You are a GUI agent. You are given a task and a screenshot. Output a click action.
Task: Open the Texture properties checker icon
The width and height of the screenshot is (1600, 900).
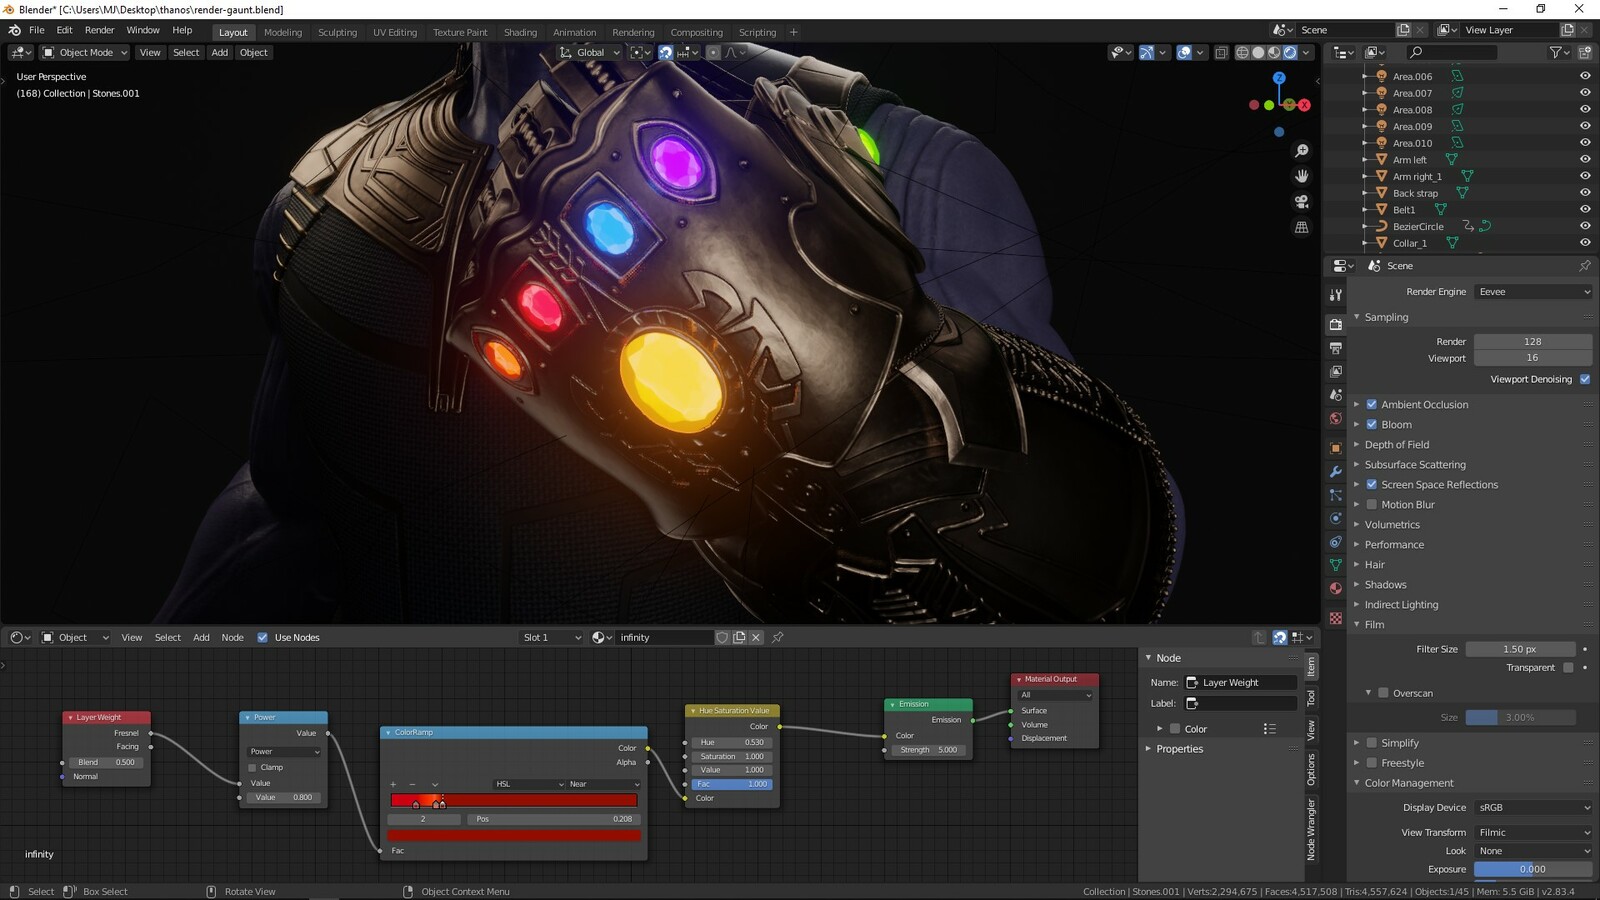(x=1335, y=618)
